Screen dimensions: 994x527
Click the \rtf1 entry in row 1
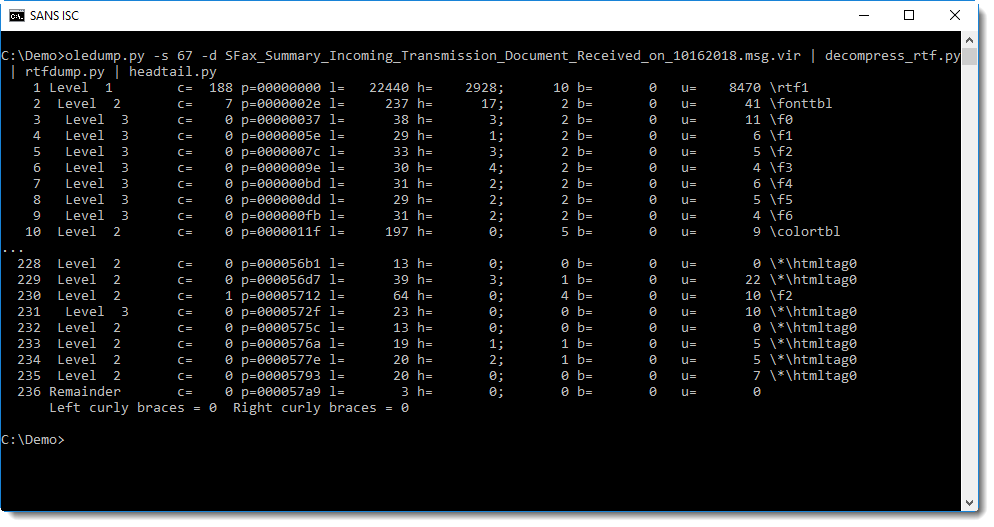coord(789,88)
